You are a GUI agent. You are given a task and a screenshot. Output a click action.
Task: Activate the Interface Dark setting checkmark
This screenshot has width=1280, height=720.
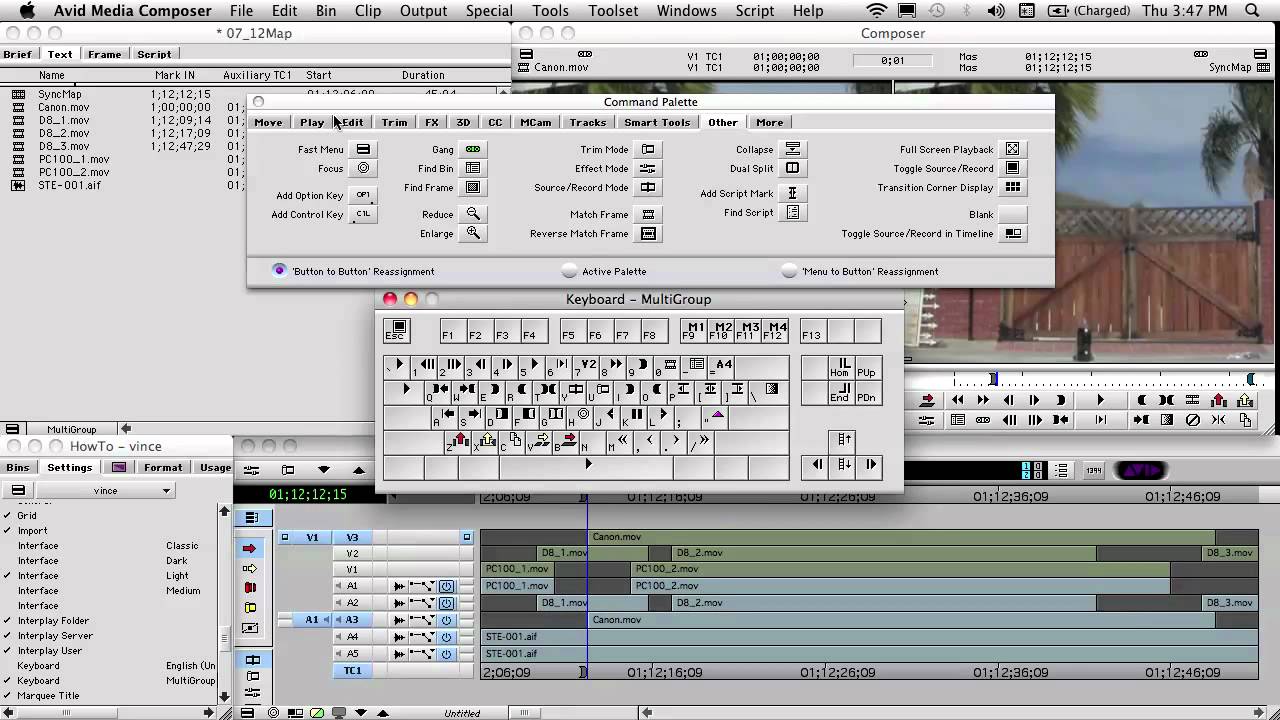(7, 561)
